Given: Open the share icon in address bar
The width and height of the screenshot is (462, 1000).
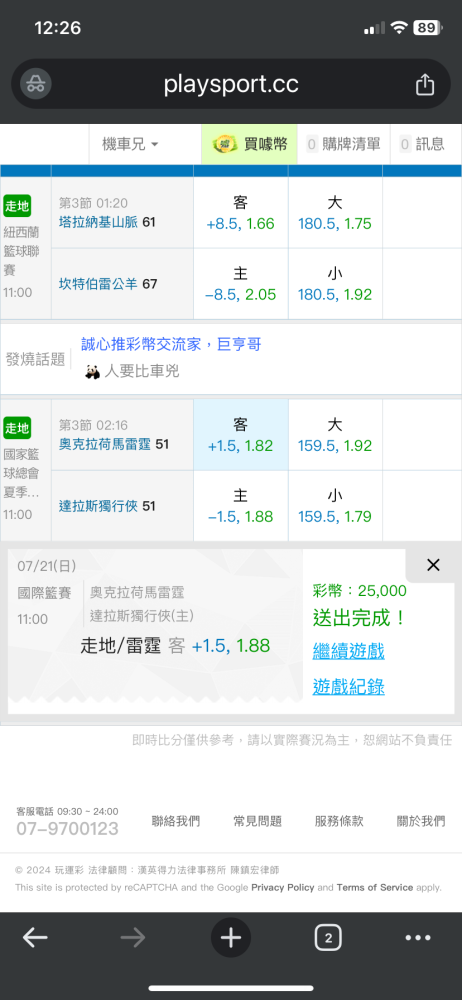Looking at the screenshot, I should click(x=425, y=84).
